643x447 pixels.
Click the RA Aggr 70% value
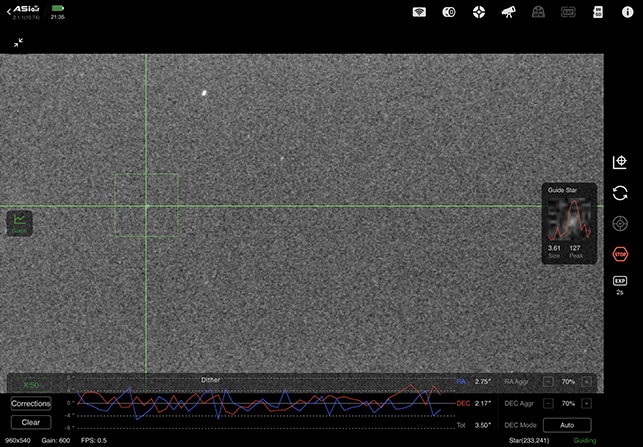[568, 382]
